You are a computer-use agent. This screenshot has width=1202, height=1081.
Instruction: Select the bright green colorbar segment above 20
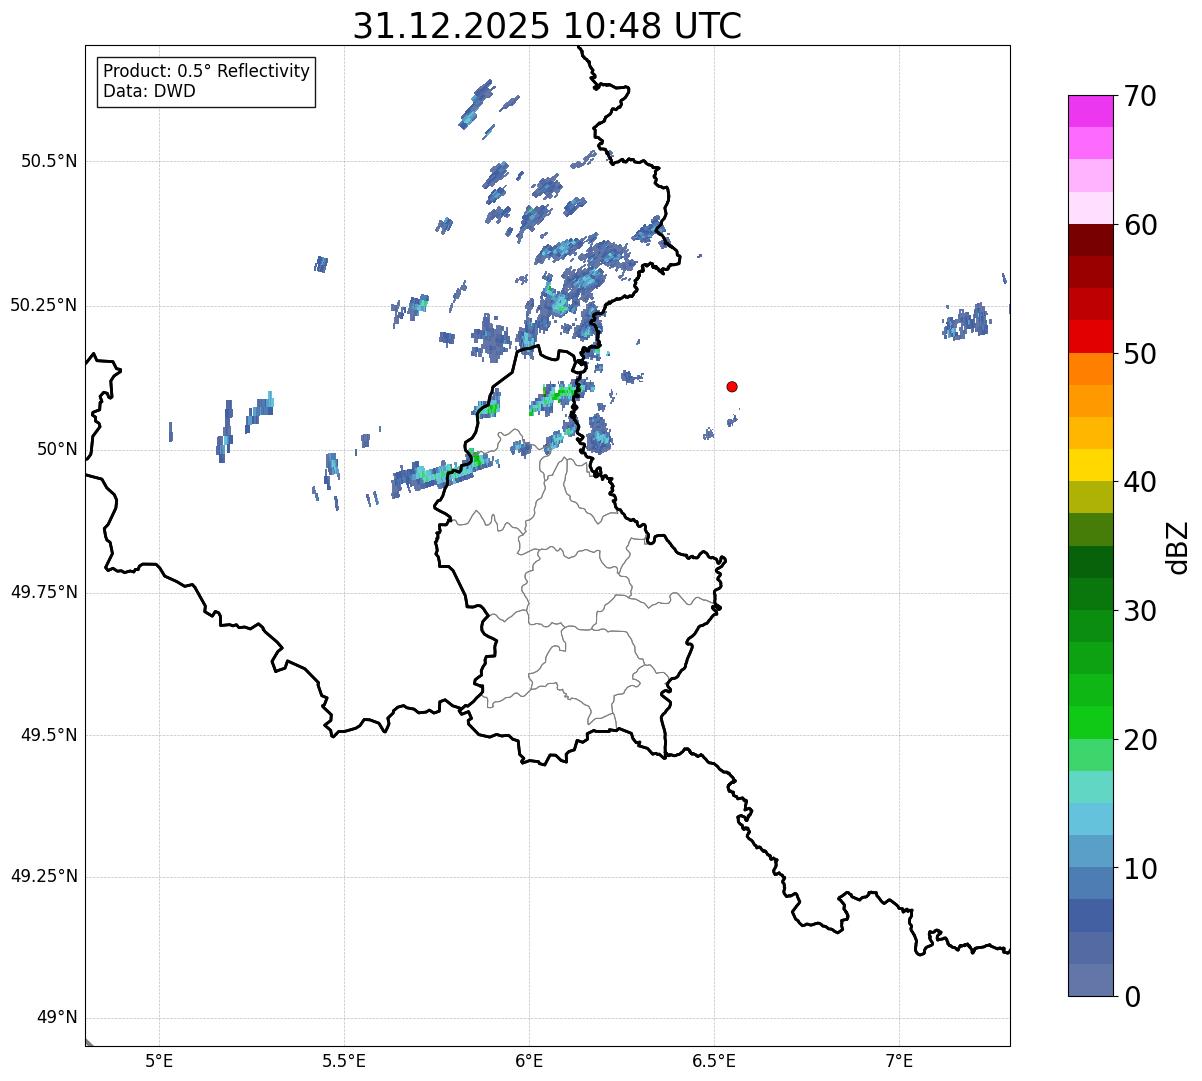pos(1090,722)
